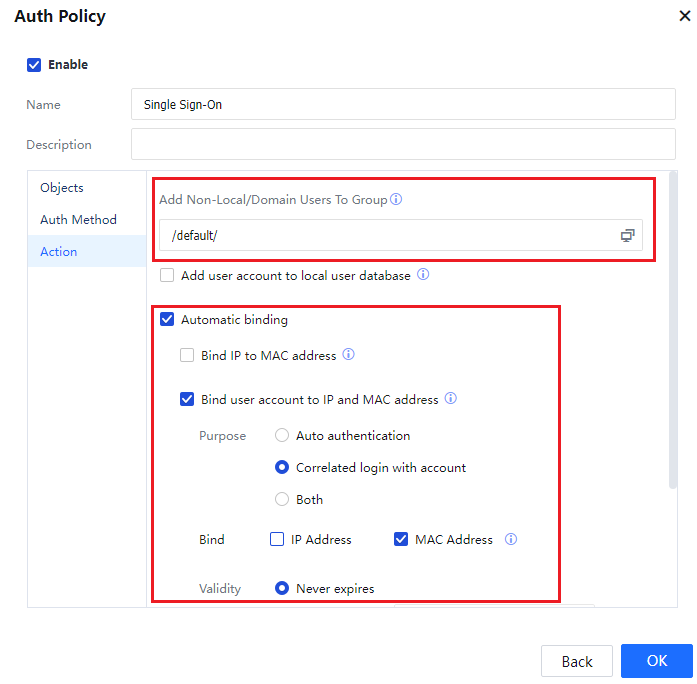697x684 pixels.
Task: Choose Never expires validity
Action: (x=282, y=589)
